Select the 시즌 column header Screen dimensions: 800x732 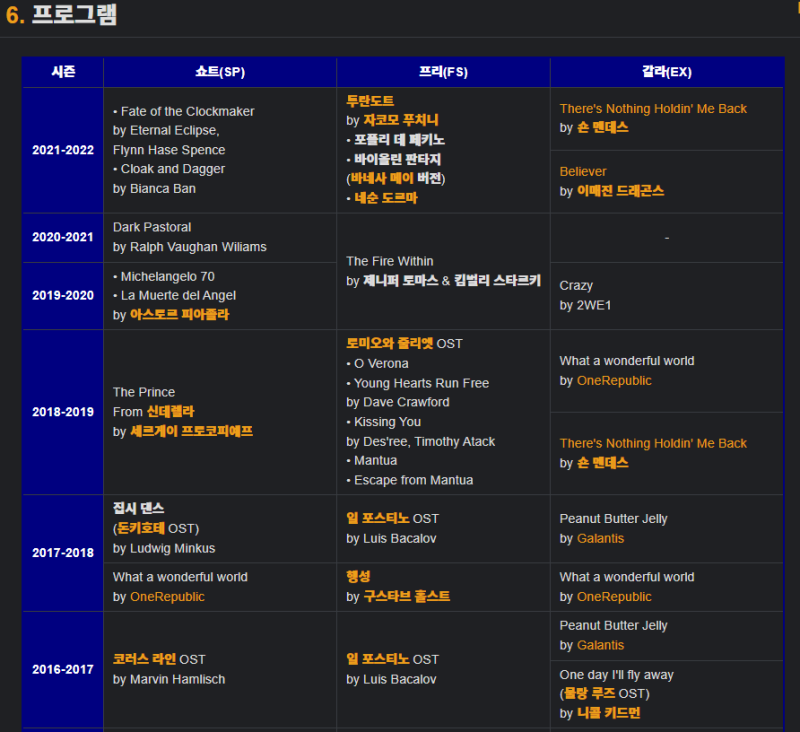[63, 72]
